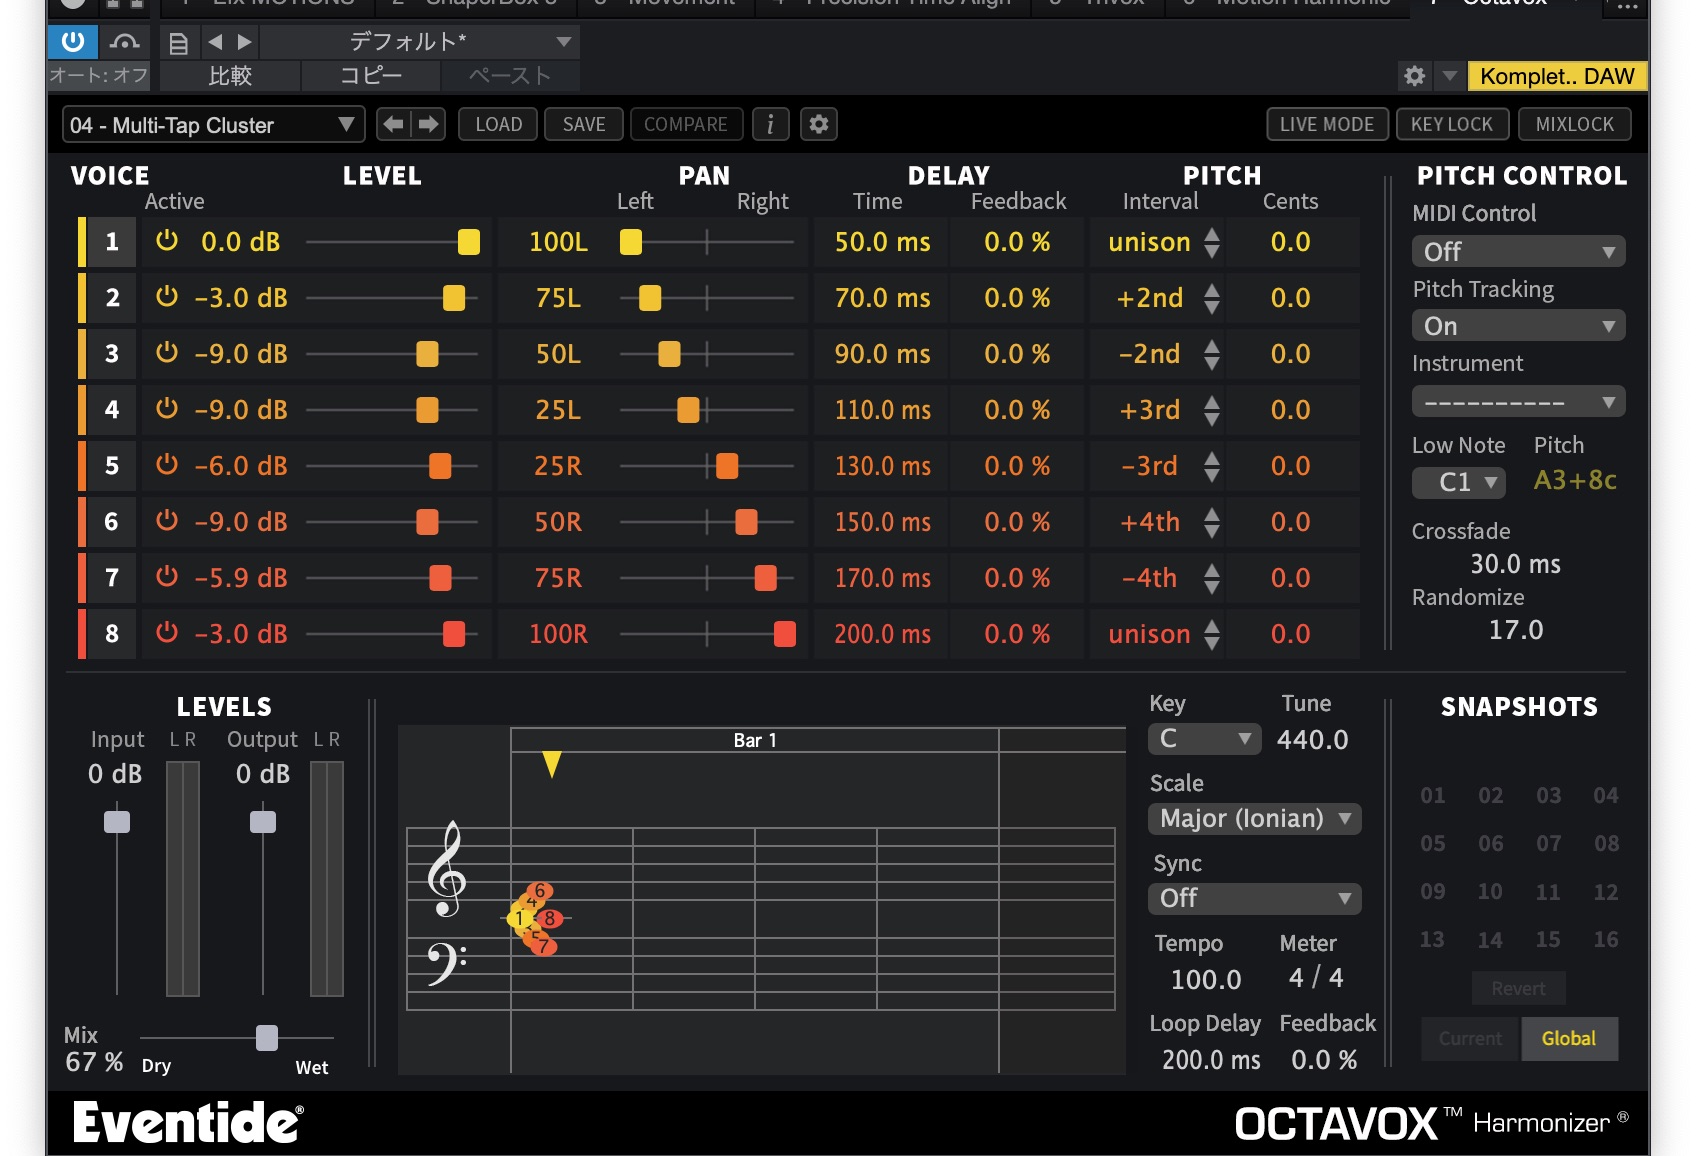Open plugin settings gear next to info

coord(819,125)
